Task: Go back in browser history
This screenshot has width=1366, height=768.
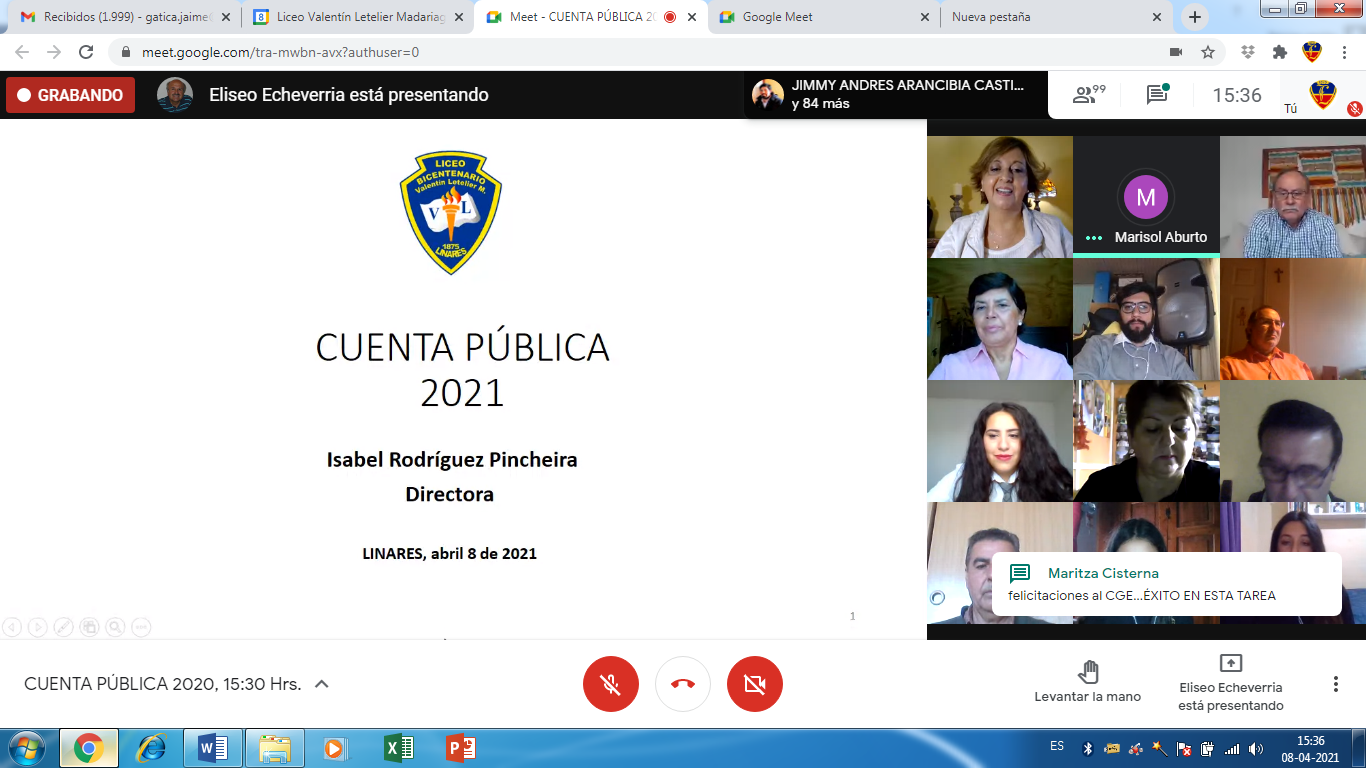Action: pyautogui.click(x=22, y=52)
